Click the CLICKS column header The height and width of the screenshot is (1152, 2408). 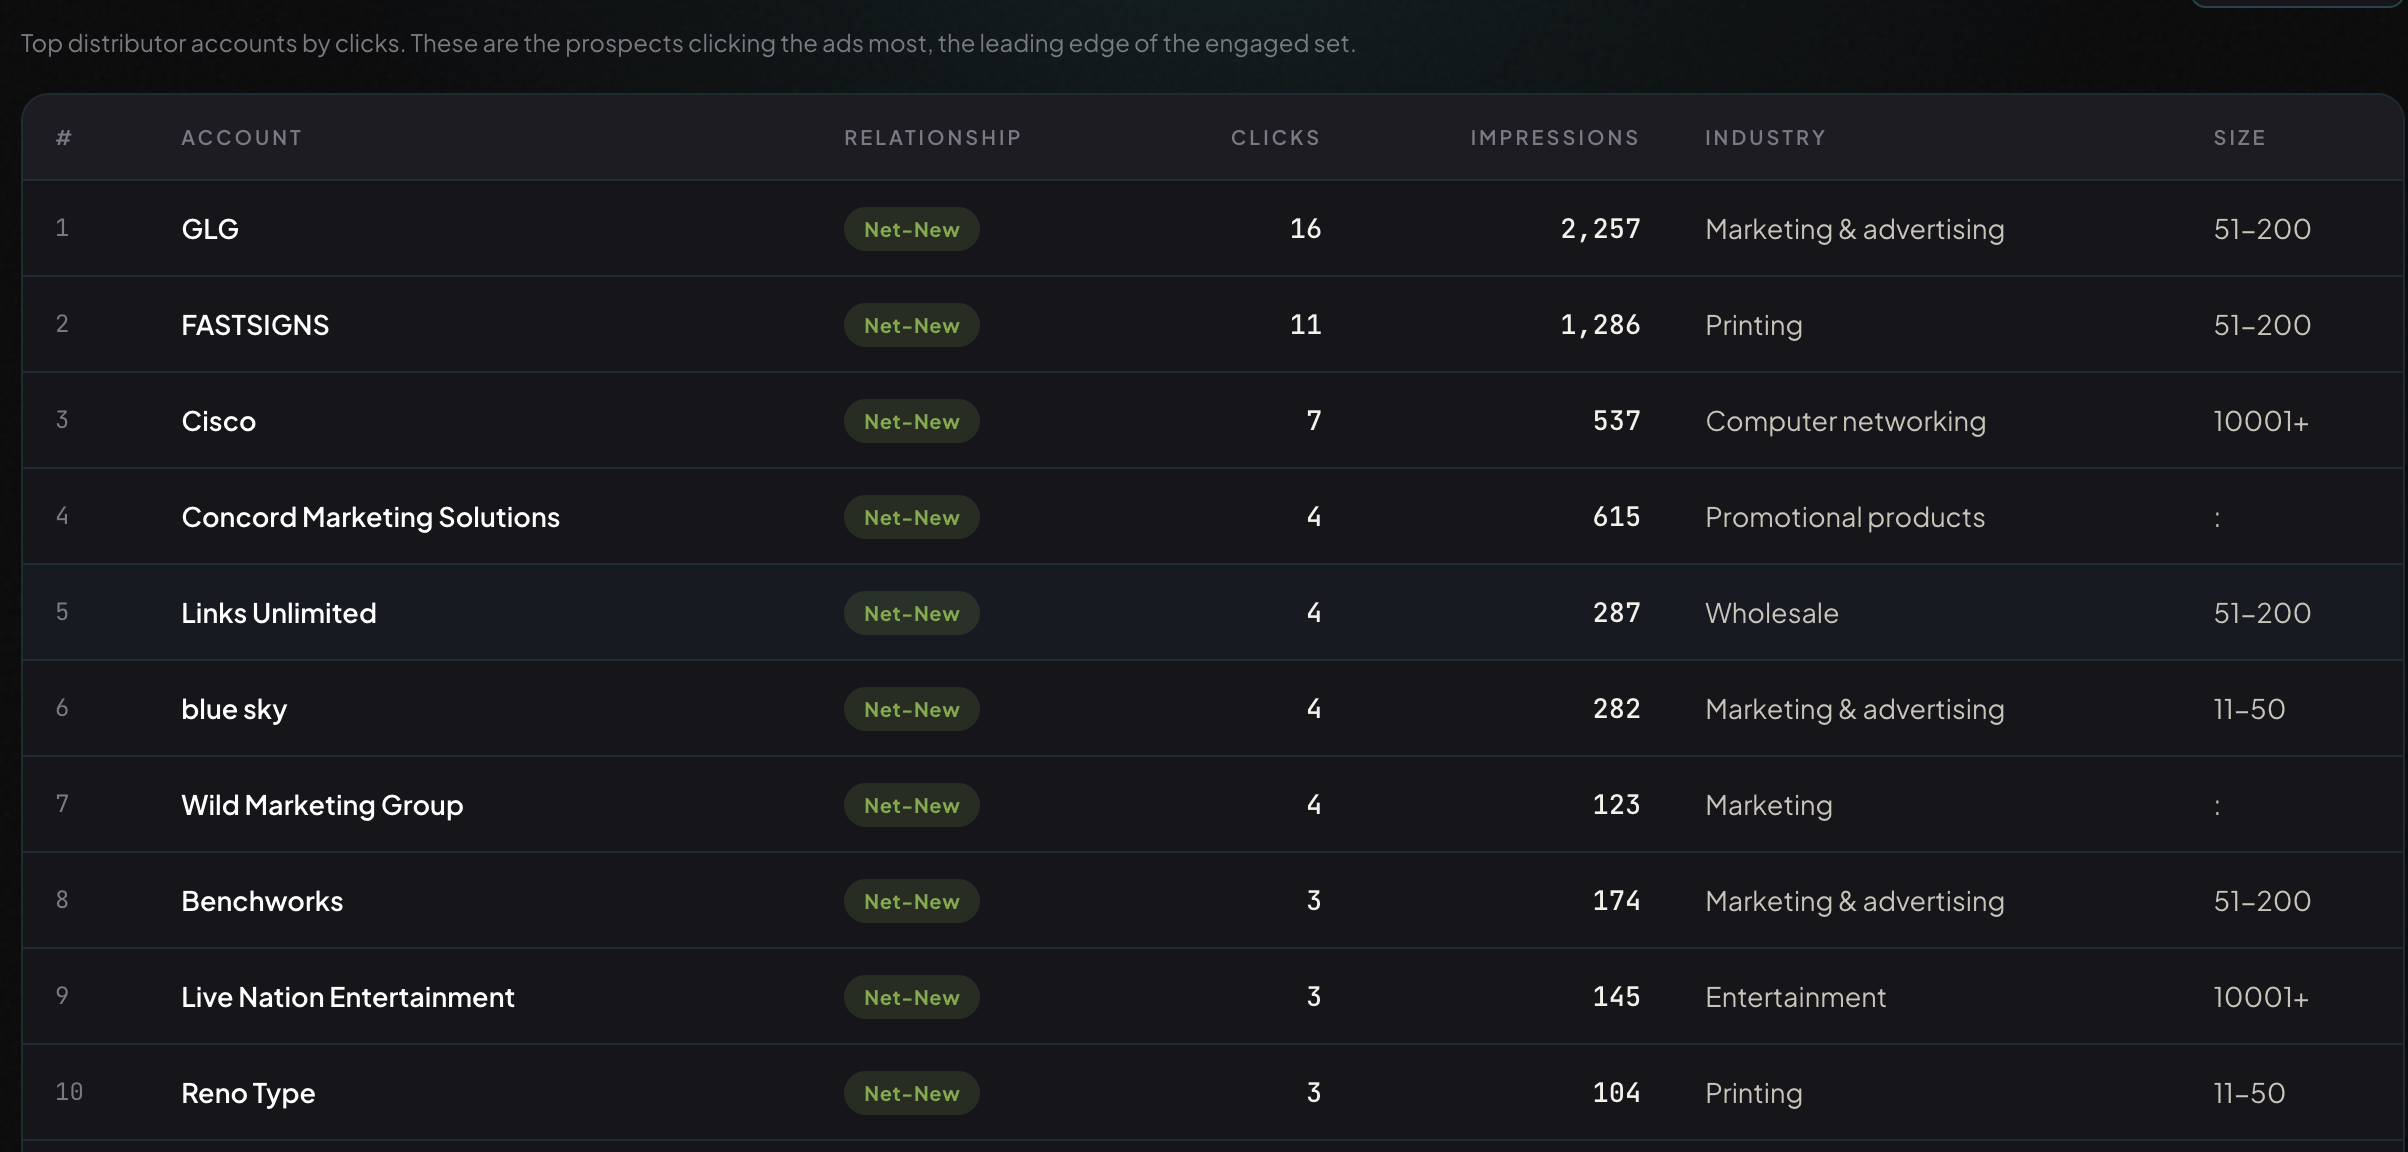(1275, 138)
